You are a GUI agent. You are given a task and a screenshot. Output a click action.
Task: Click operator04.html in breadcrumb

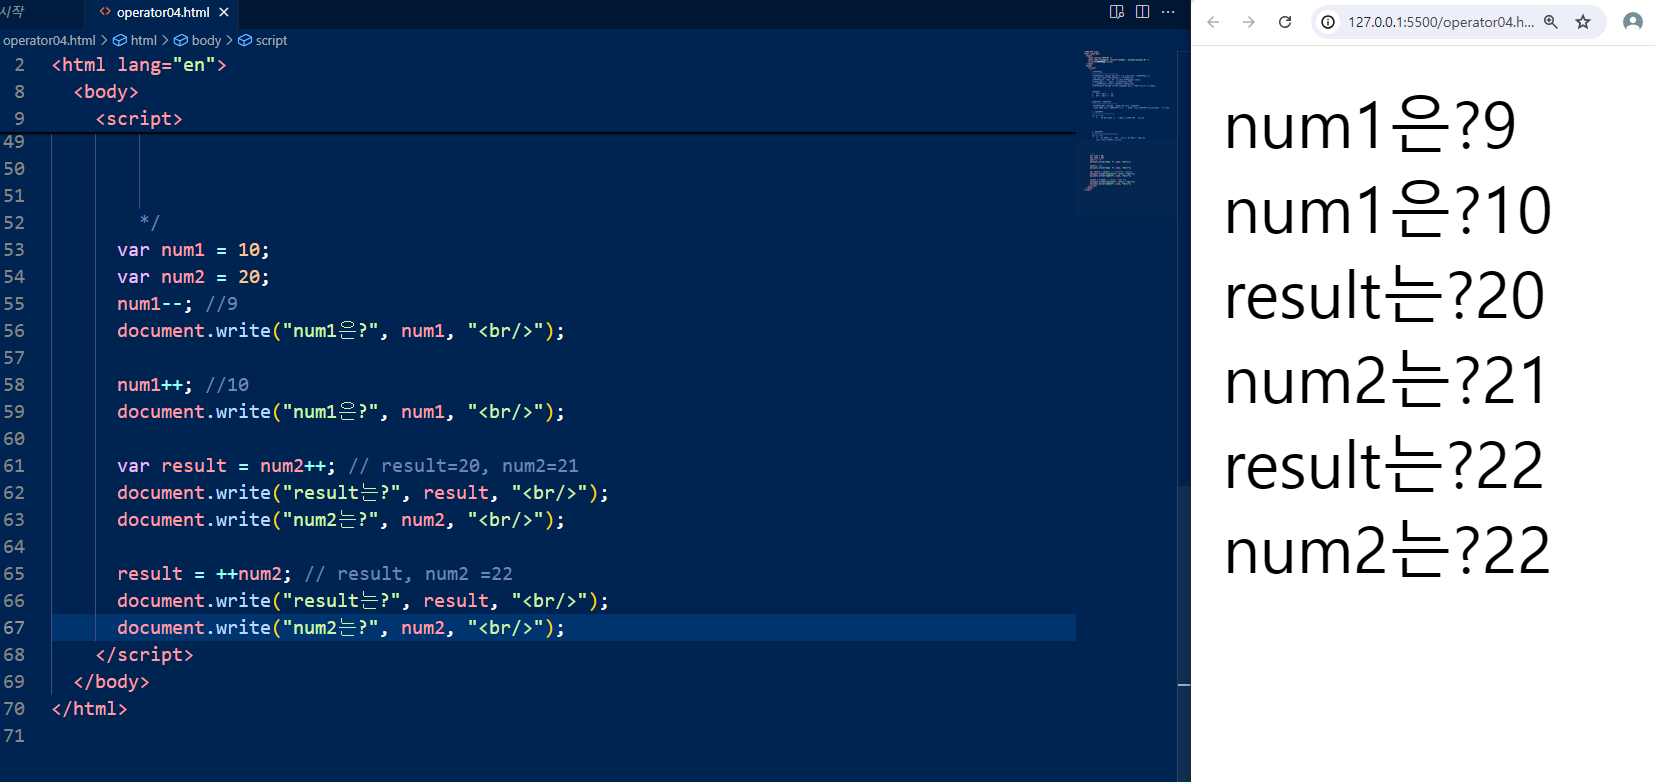[x=49, y=40]
